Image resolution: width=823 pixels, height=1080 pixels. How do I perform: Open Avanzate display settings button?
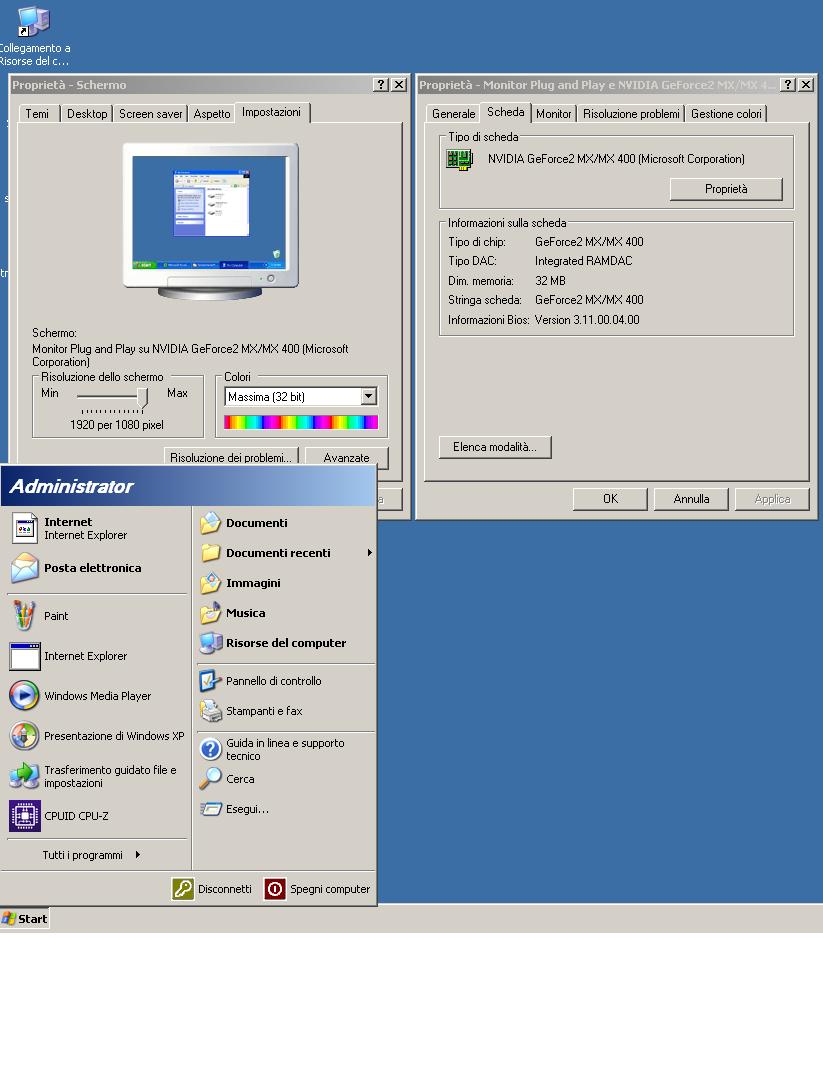(346, 457)
